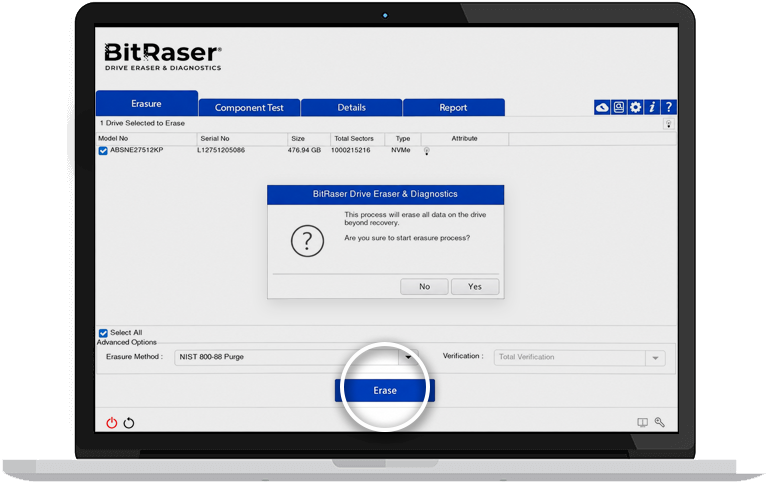
Task: Click the 476.94 GB size cell
Action: tap(304, 150)
